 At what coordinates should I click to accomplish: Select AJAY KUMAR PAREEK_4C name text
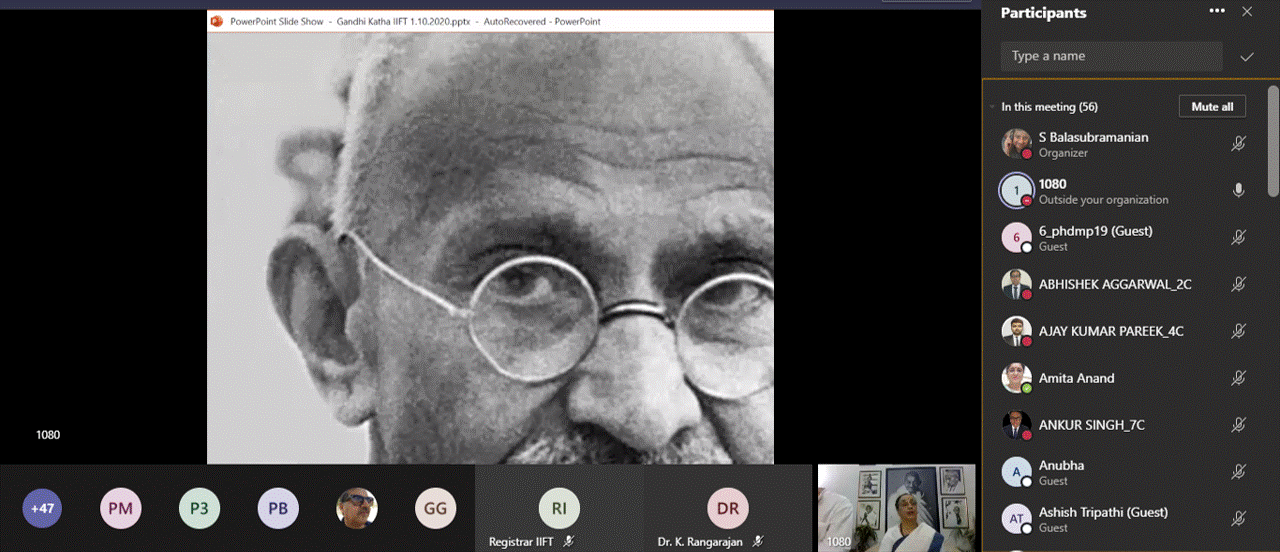click(x=1111, y=331)
